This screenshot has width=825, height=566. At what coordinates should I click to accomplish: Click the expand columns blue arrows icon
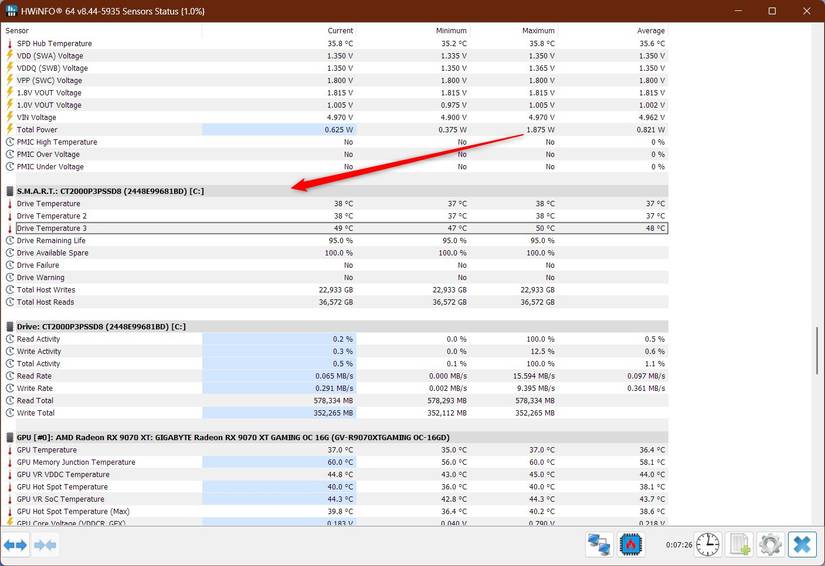point(15,545)
